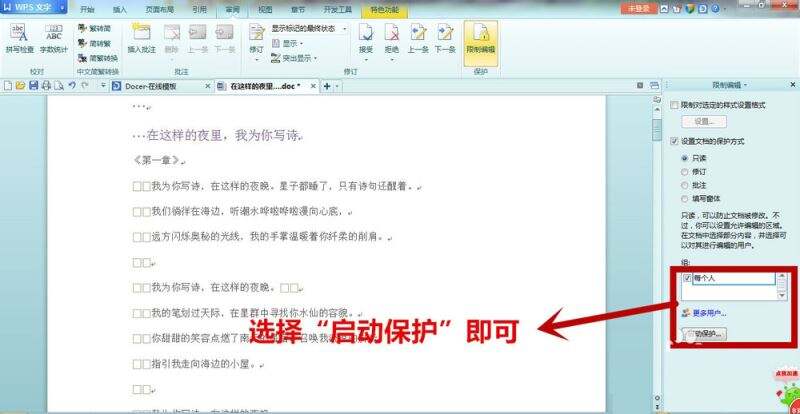Click the 《第一章》 heading in the document
The height and width of the screenshot is (414, 800).
[158, 160]
